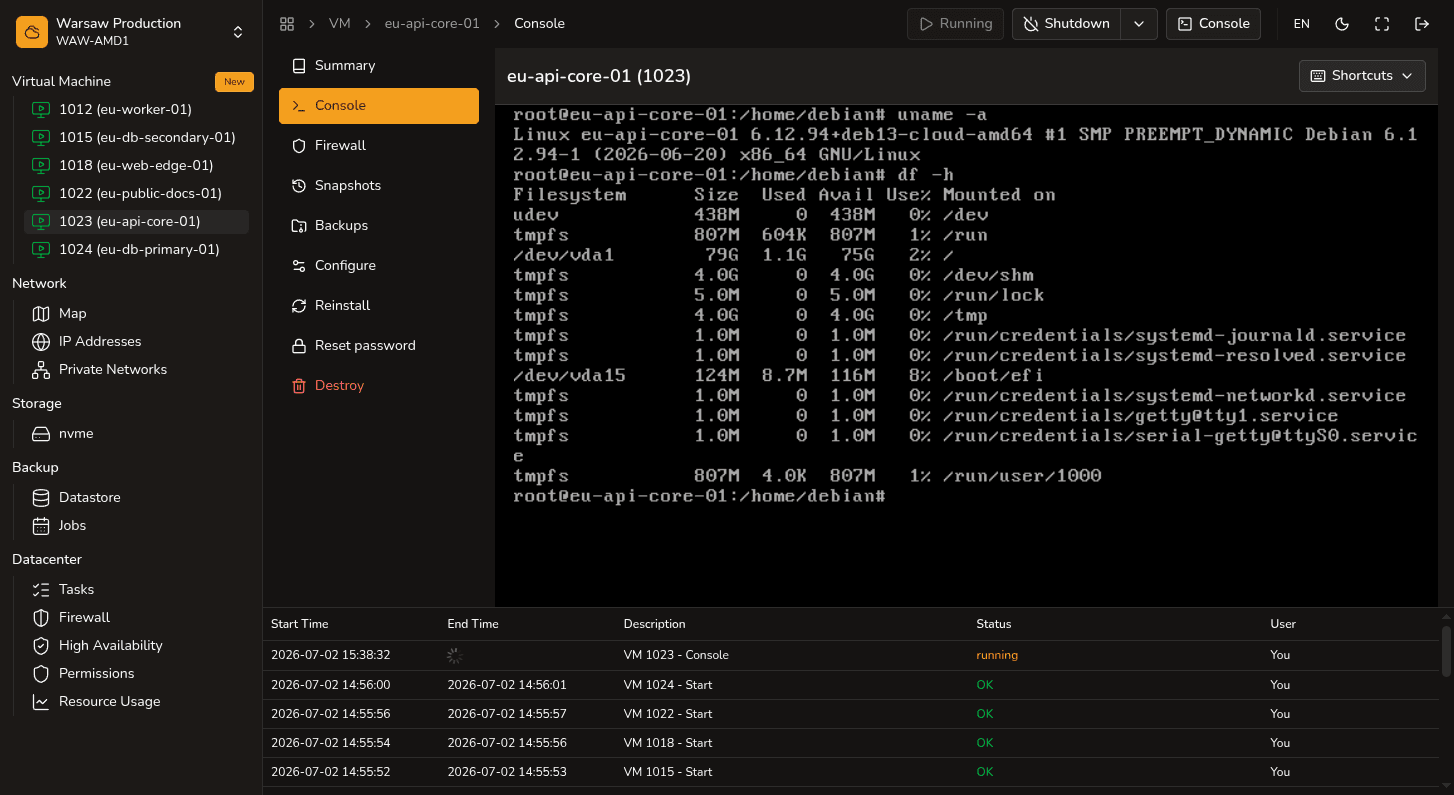1454x795 pixels.
Task: Select VM 1012 (eu-worker-01)
Action: [136, 109]
